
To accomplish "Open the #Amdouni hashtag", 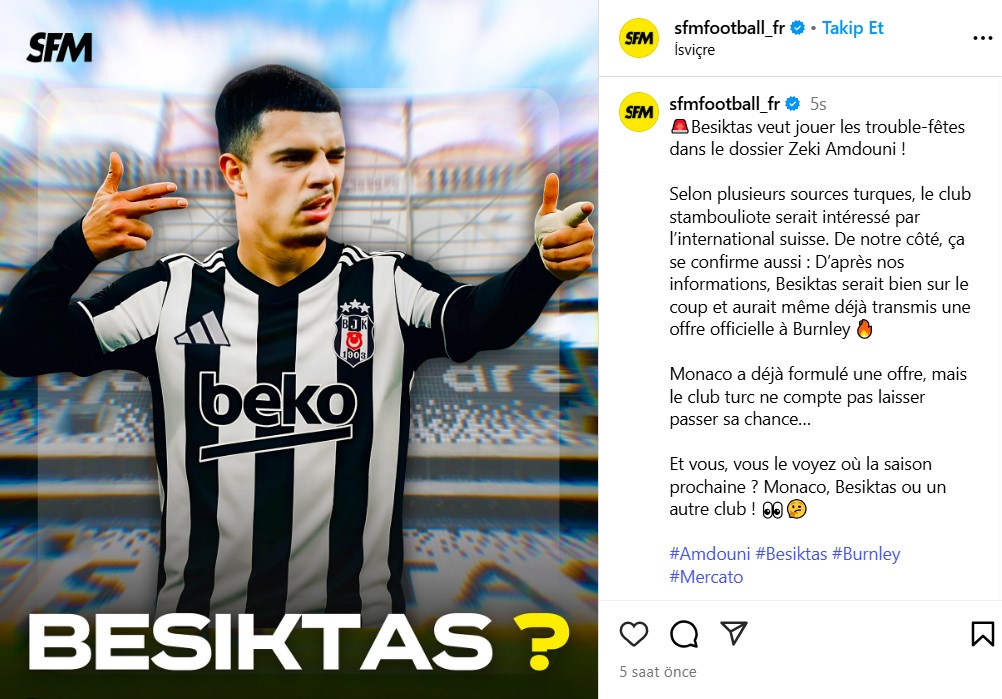I will coord(709,554).
